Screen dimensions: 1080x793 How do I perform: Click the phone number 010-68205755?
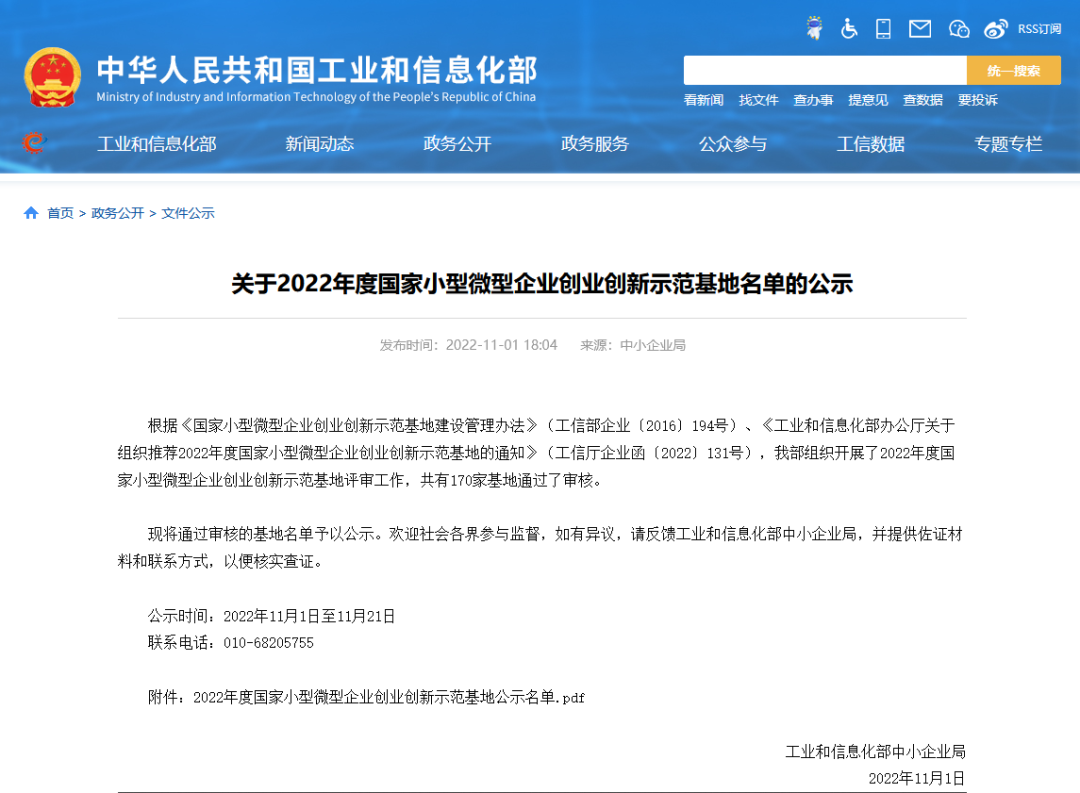coord(269,643)
